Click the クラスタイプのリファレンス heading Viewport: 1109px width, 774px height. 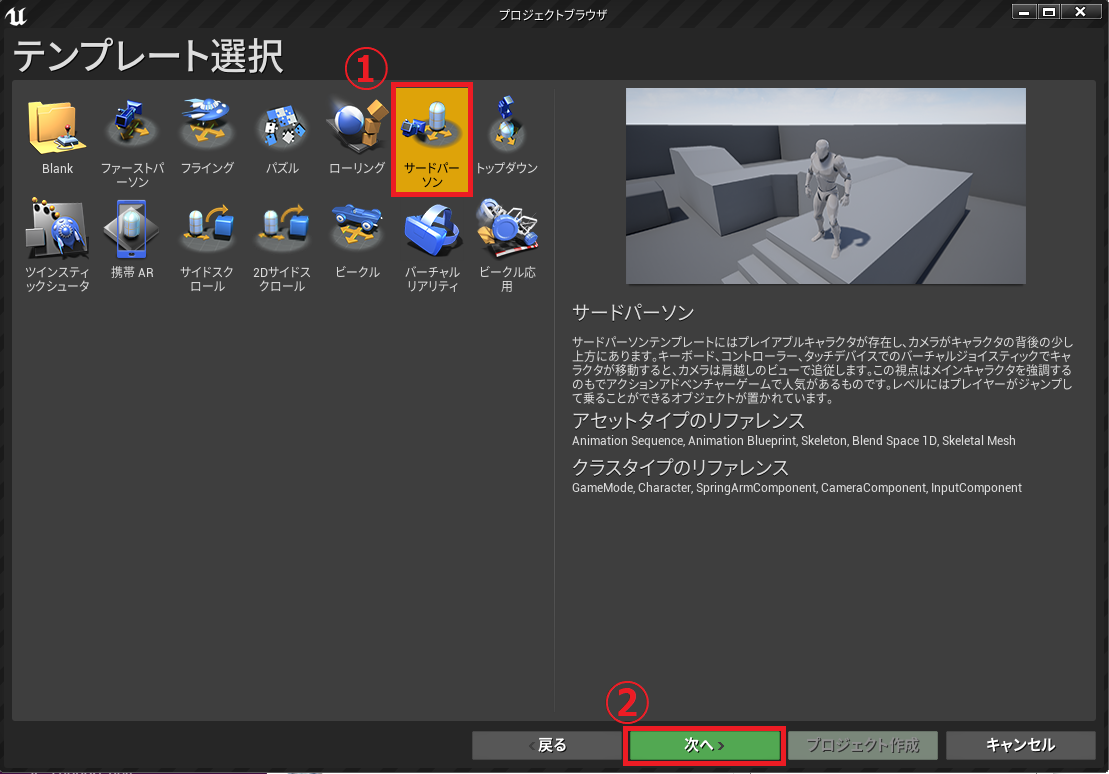coord(680,468)
